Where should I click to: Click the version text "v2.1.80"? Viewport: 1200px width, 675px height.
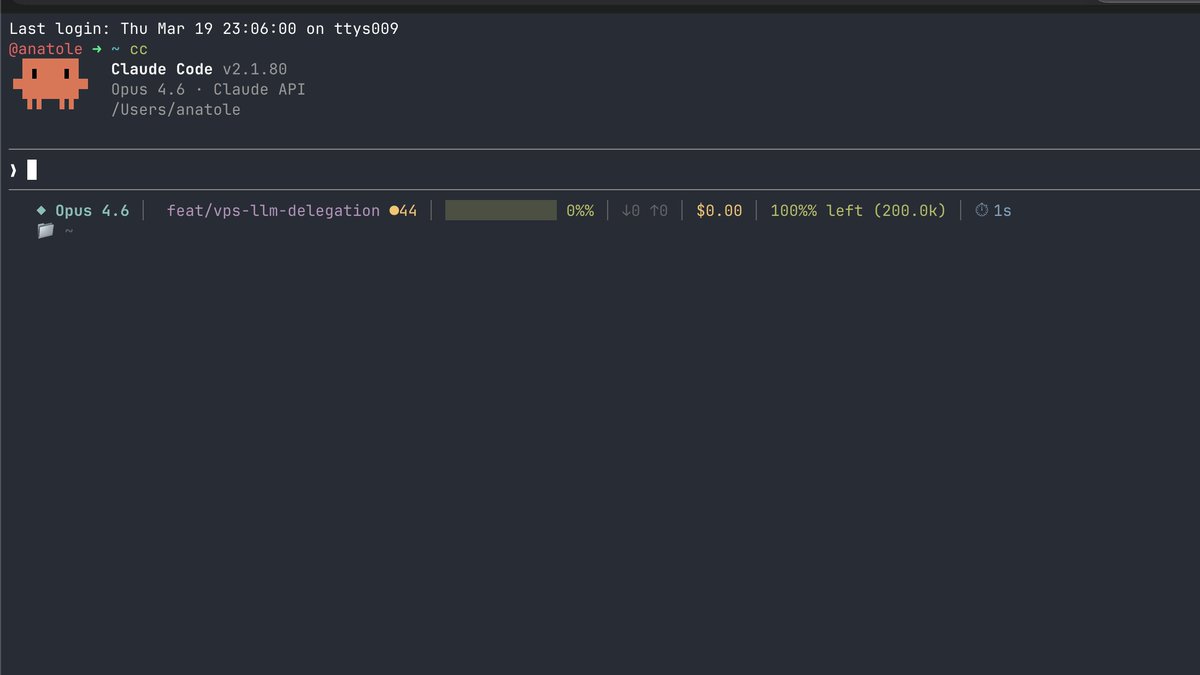255,69
